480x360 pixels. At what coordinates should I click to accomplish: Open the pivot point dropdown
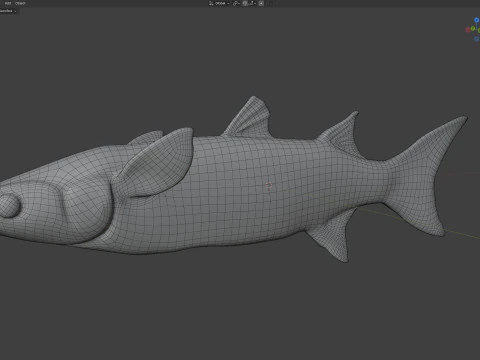(x=236, y=3)
